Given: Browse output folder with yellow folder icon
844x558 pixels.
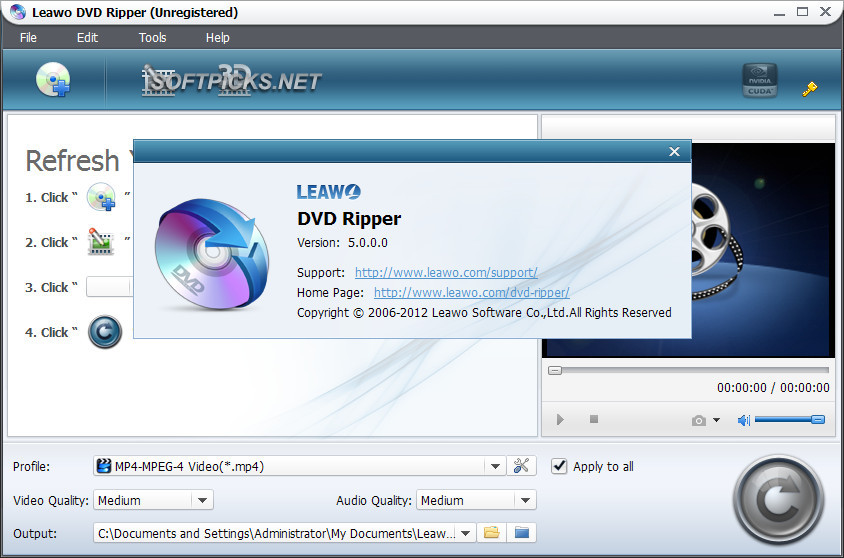Looking at the screenshot, I should coord(491,532).
